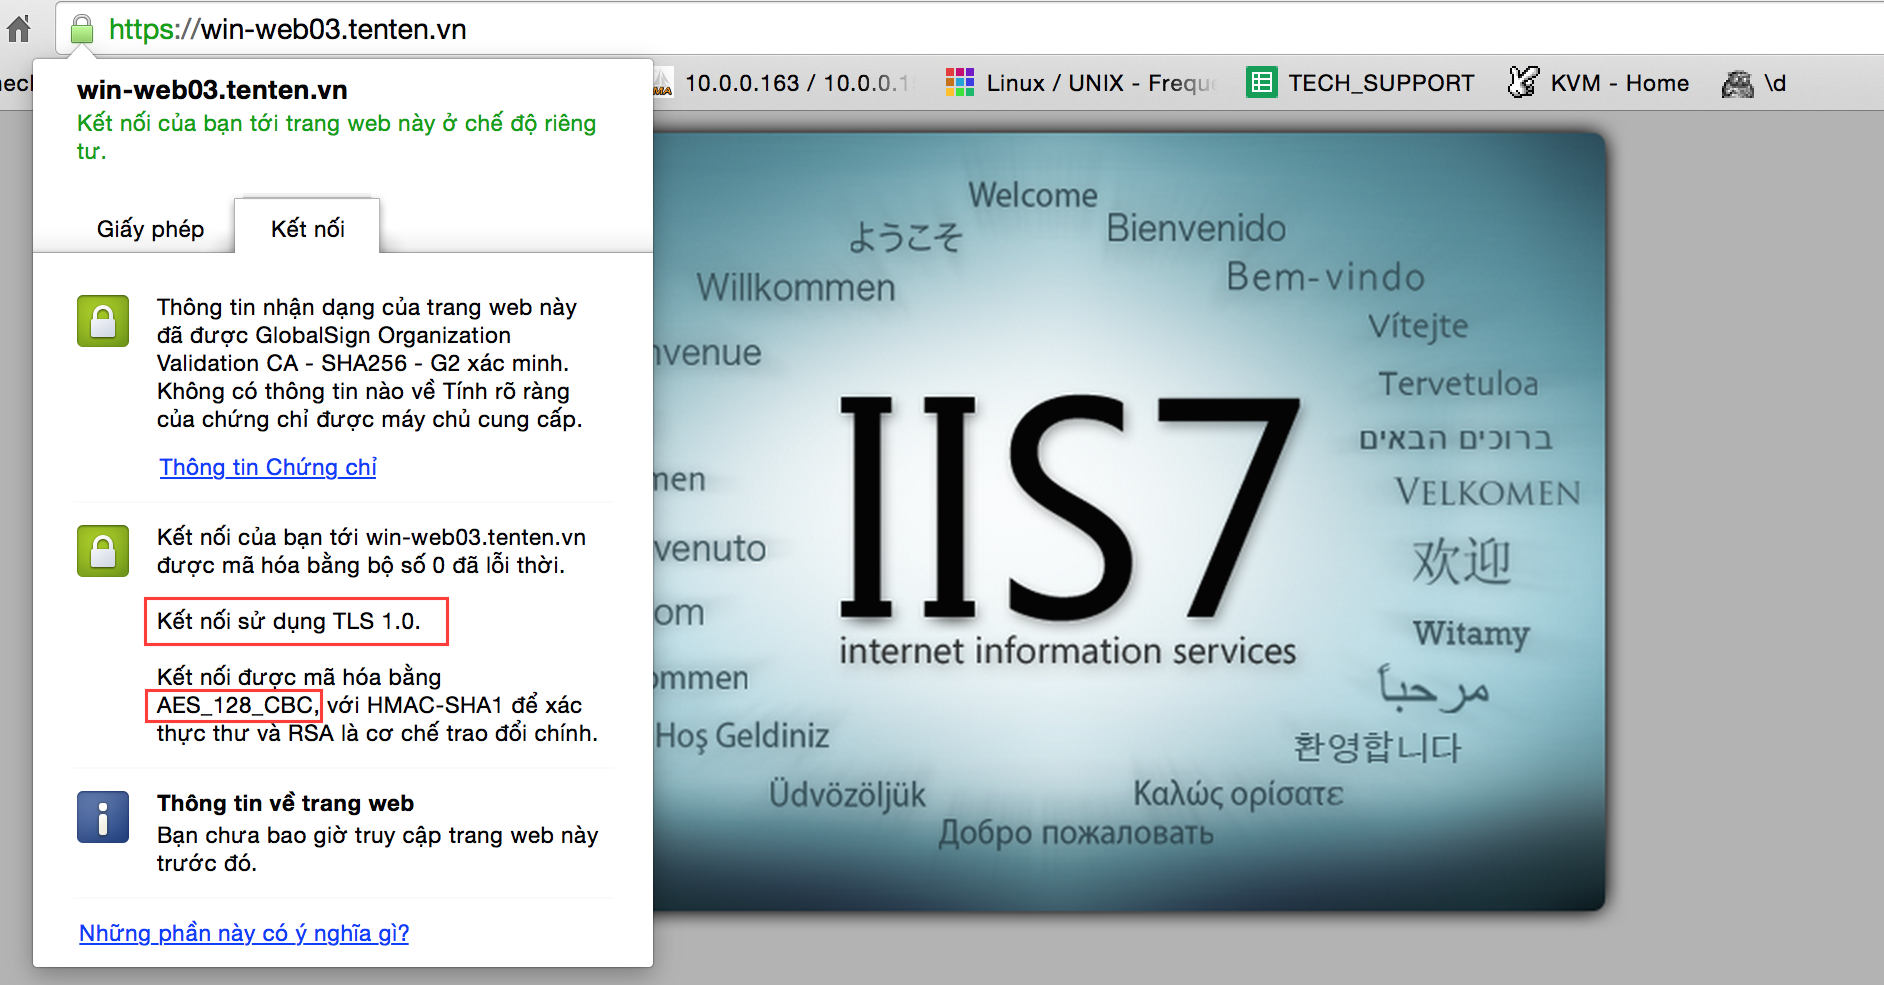
Task: Click the 'Добро пожаловать' text on IIS image
Action: pos(1076,832)
